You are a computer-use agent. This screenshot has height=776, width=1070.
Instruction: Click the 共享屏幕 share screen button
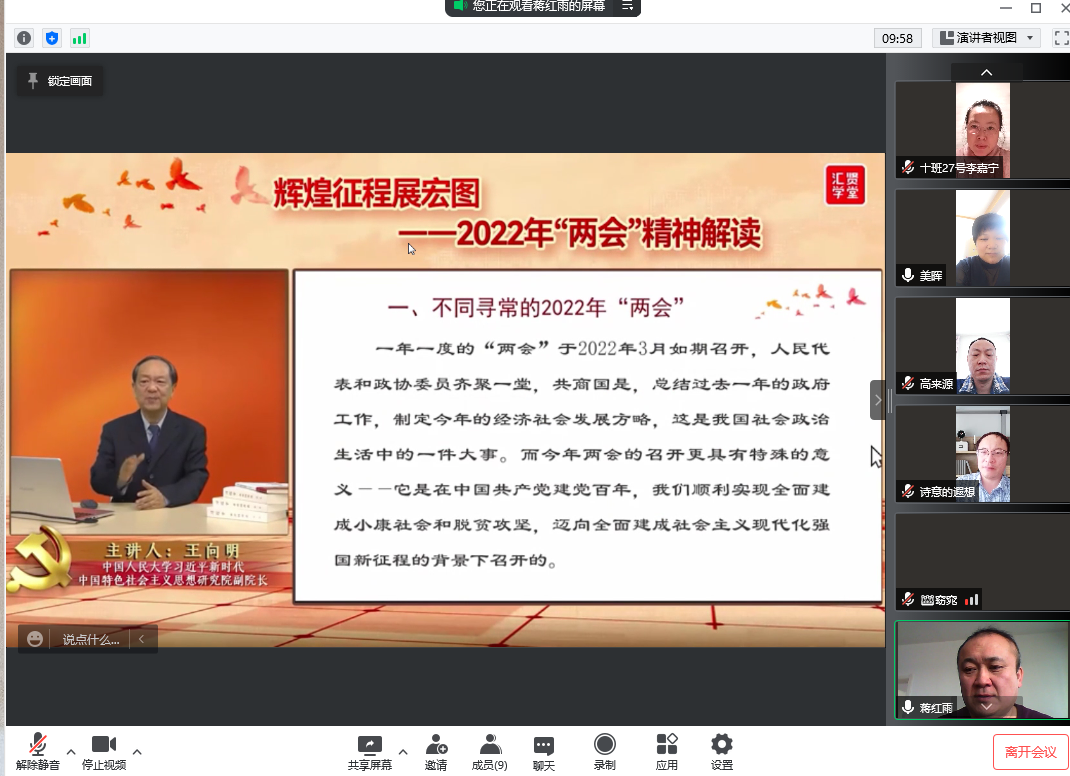tap(370, 751)
